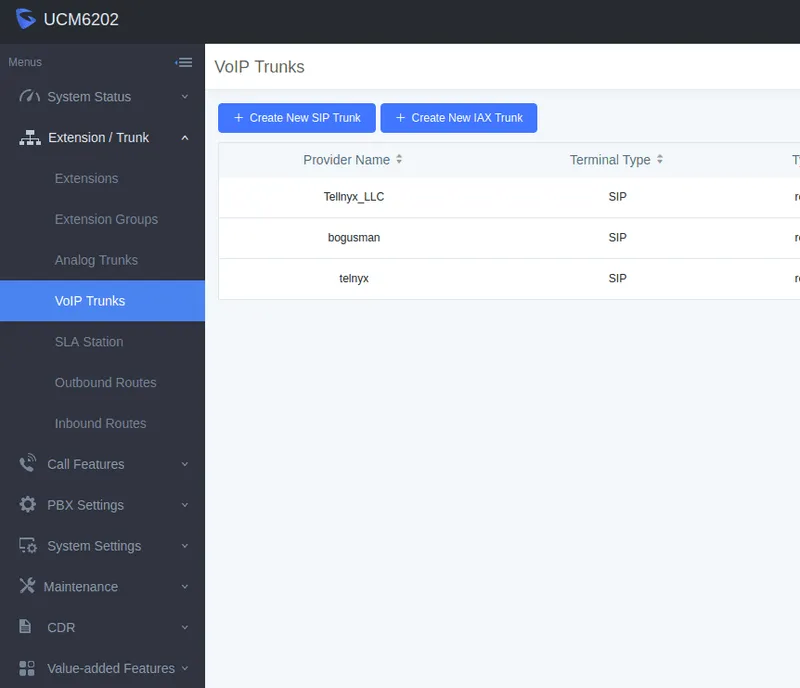Open the Outbound Routes menu item
The image size is (800, 688).
[x=105, y=383]
